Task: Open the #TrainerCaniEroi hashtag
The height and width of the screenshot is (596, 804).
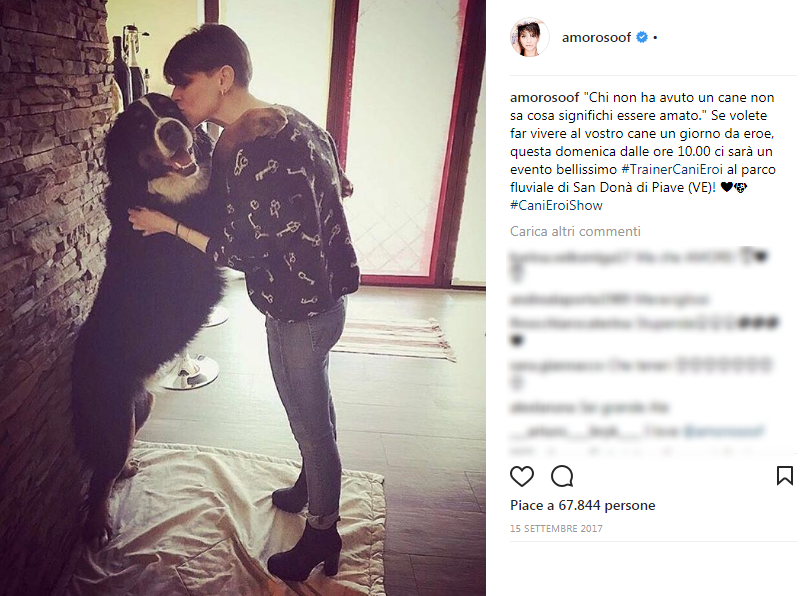Action: pyautogui.click(x=672, y=169)
